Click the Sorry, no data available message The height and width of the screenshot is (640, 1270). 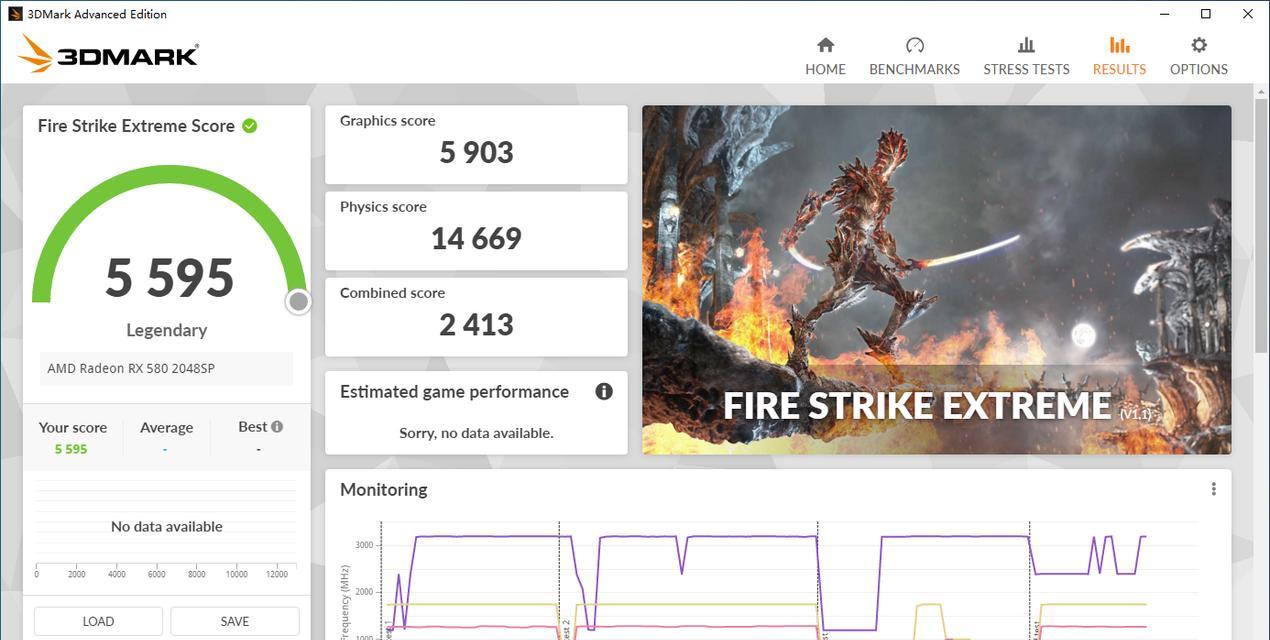click(476, 433)
